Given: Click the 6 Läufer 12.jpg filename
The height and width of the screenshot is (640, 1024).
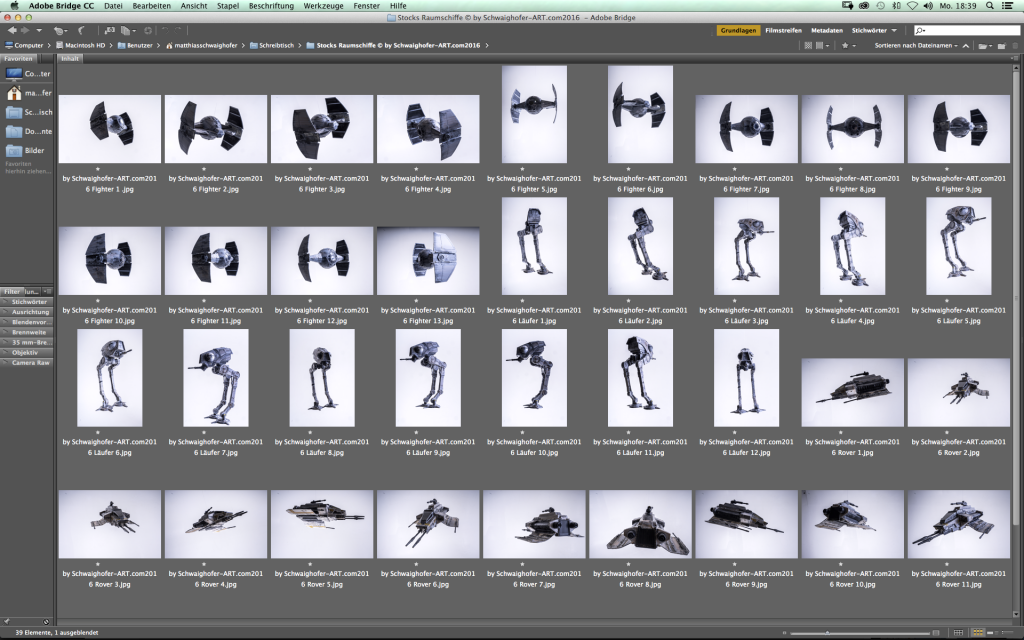Looking at the screenshot, I should [746, 452].
